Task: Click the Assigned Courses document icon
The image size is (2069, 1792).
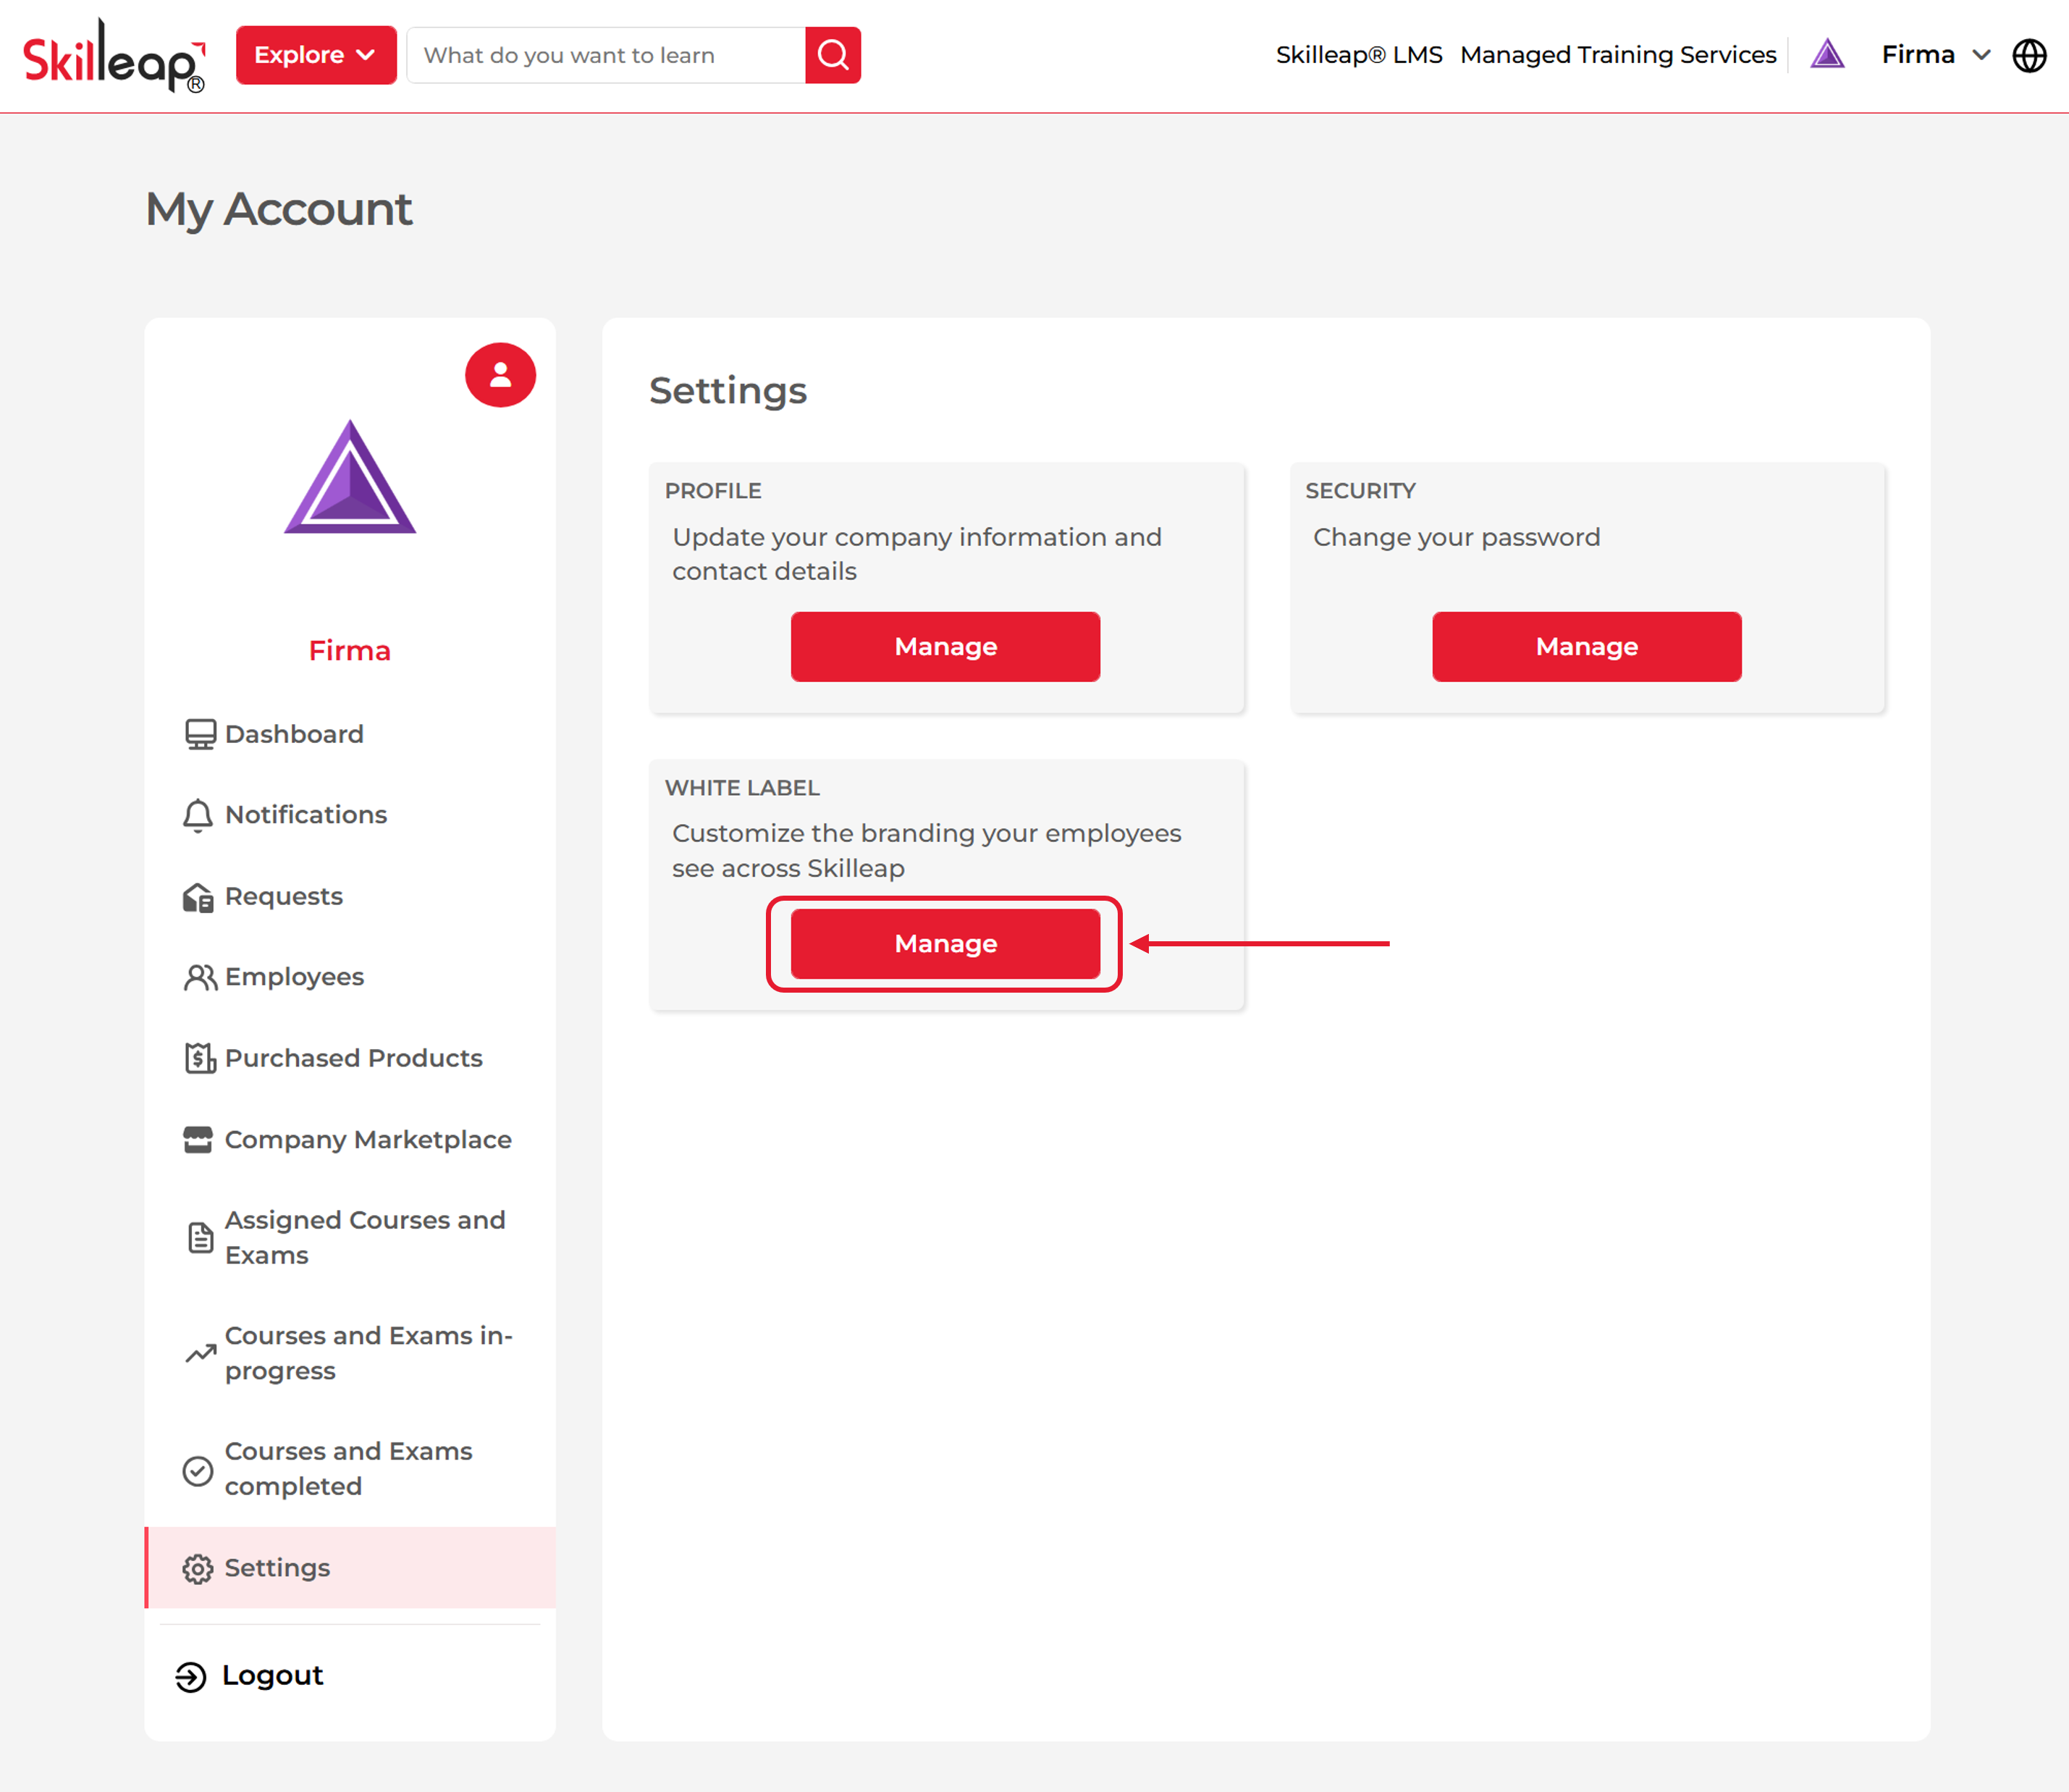Action: click(200, 1238)
